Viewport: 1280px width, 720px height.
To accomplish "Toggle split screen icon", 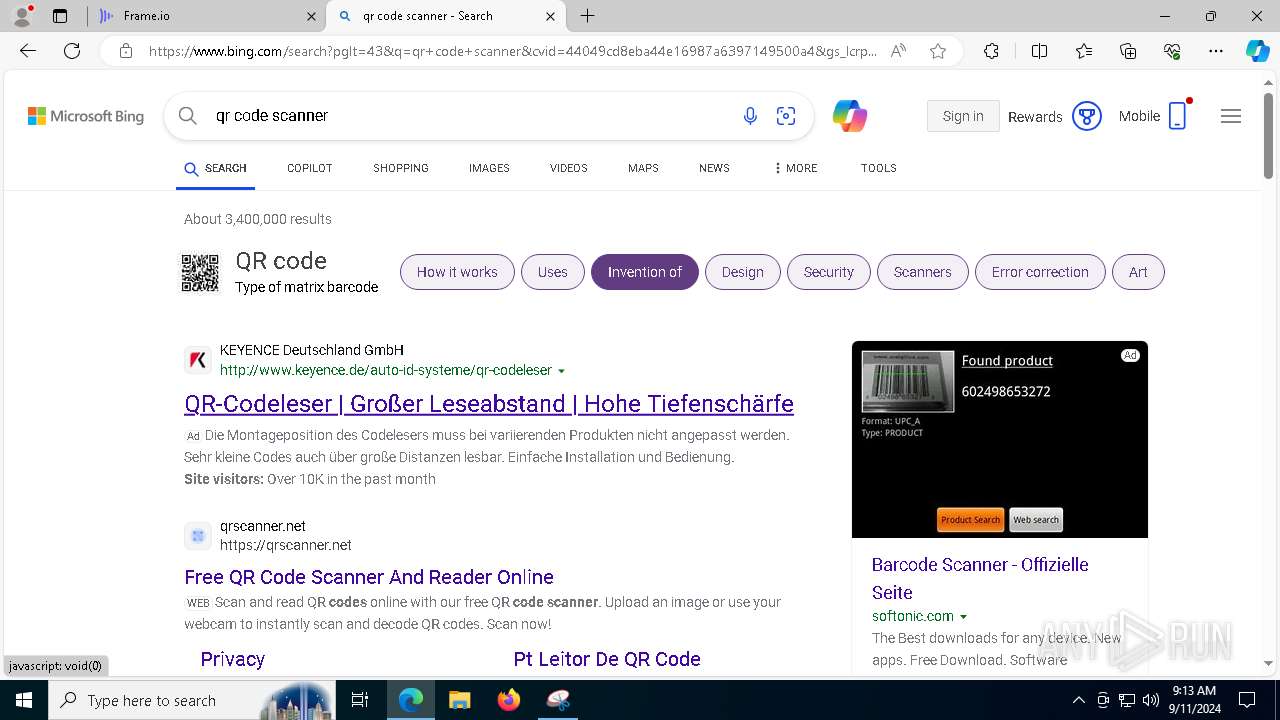I will point(1039,51).
